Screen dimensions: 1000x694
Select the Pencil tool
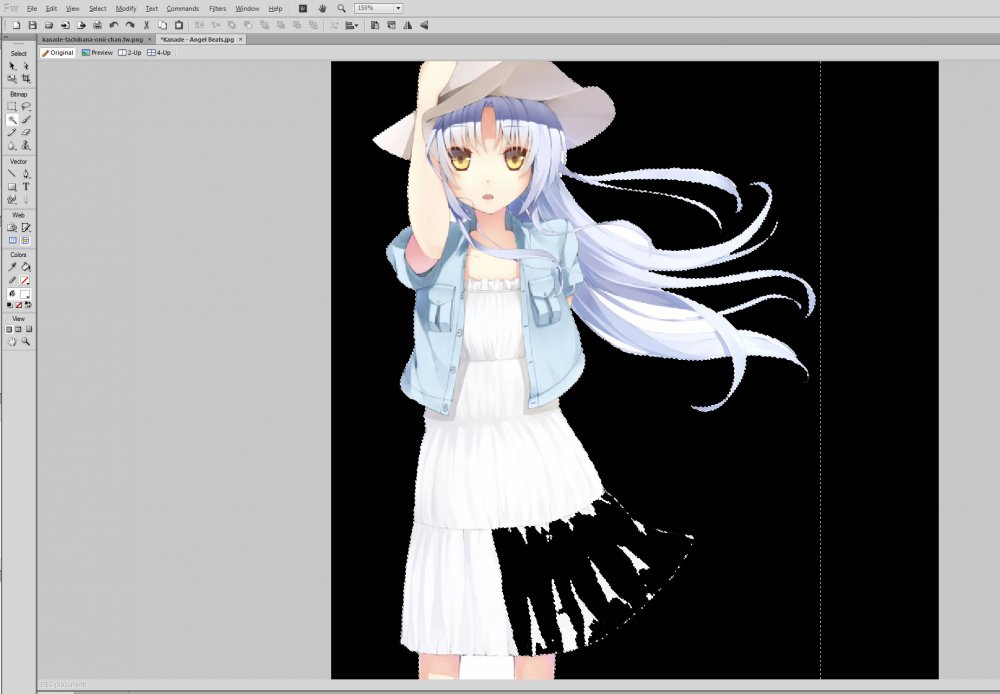(12, 132)
